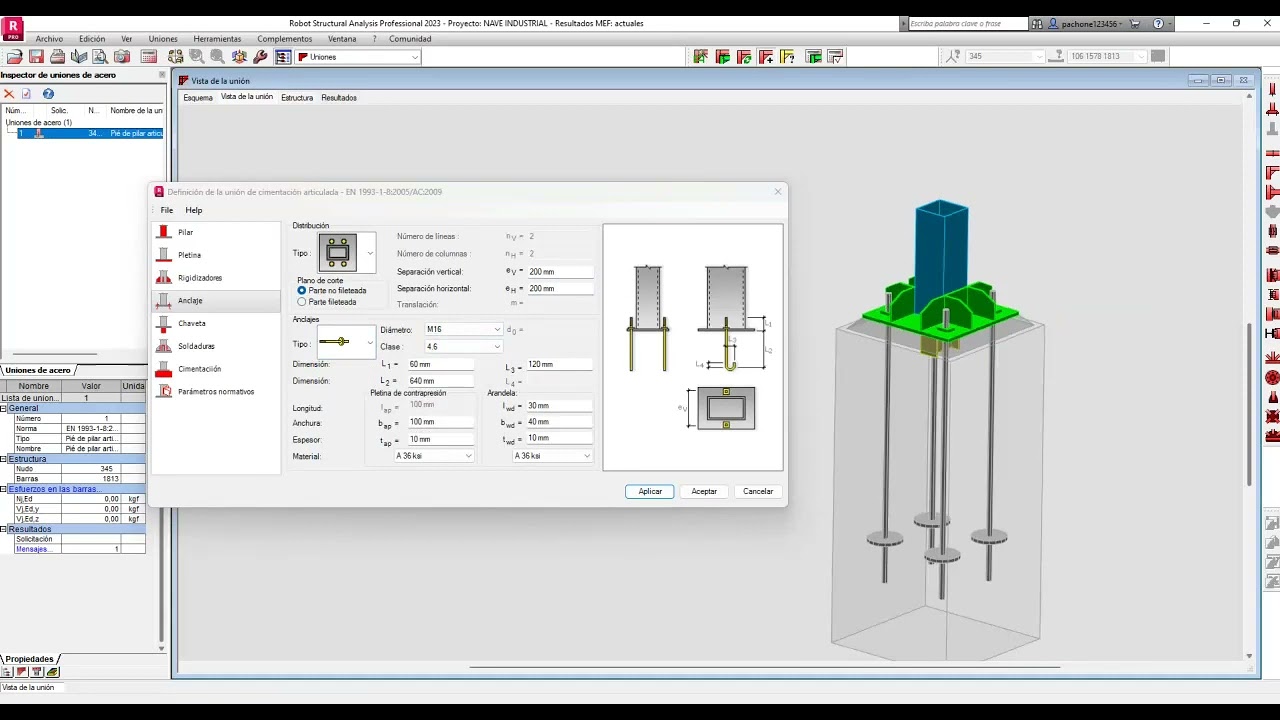Click the print icon in toolbar

click(58, 57)
